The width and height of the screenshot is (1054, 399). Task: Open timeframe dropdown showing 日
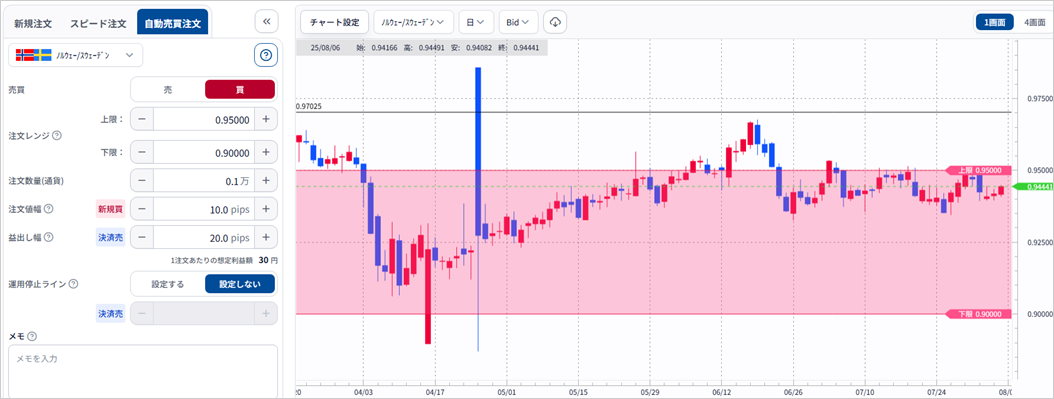[476, 21]
